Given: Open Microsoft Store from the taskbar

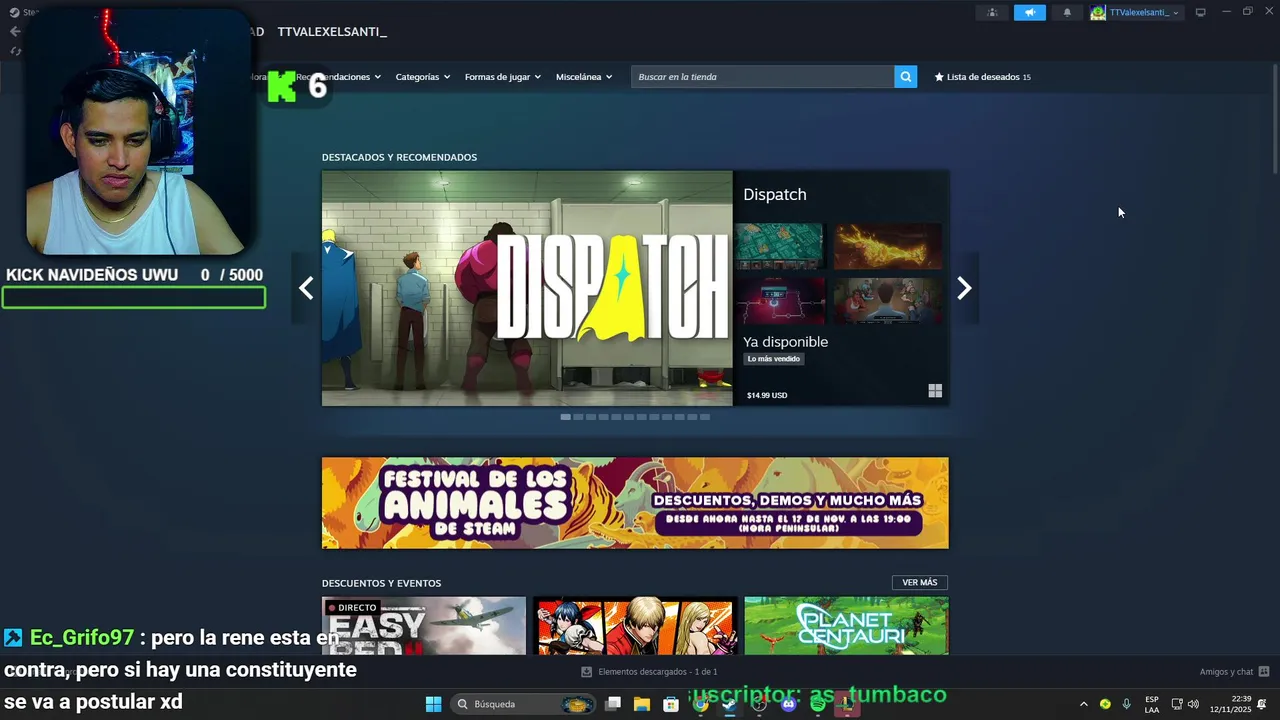Looking at the screenshot, I should tap(671, 704).
